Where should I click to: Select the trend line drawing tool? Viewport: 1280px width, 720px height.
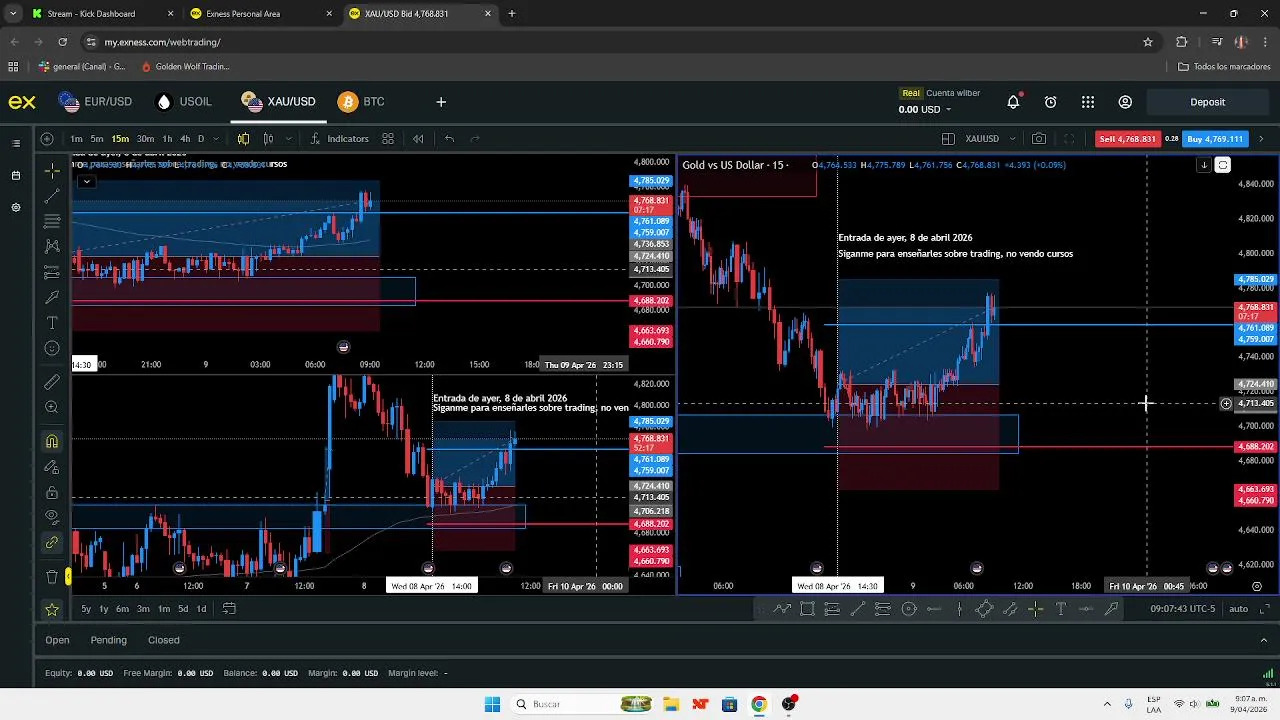[x=52, y=197]
